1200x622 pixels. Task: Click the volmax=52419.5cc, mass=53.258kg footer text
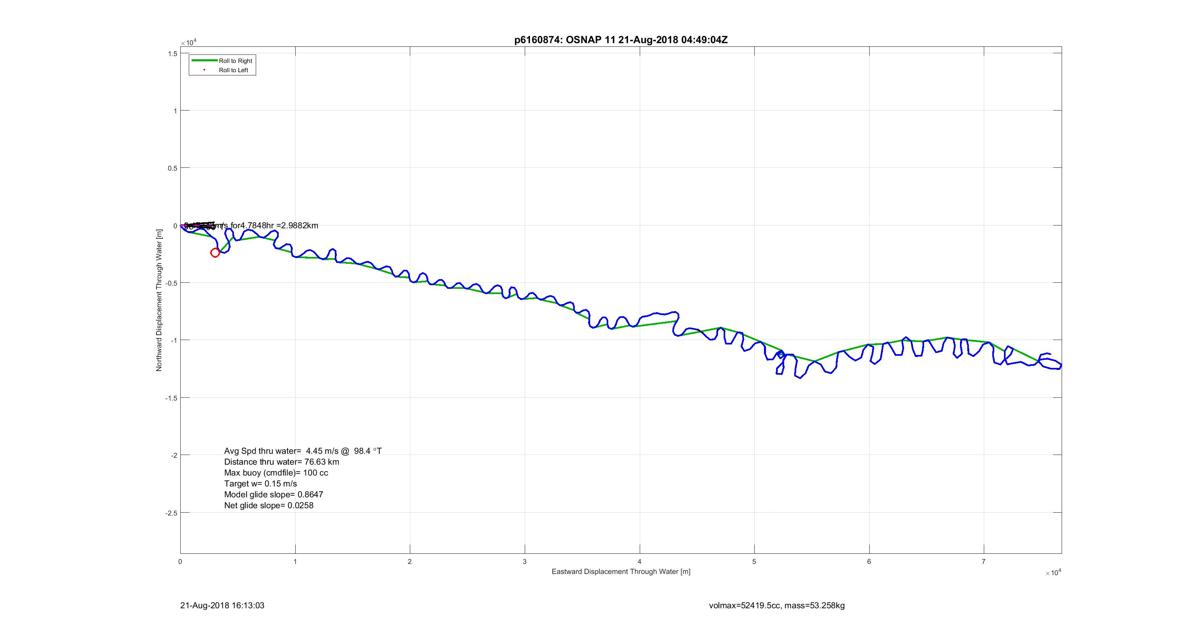point(776,605)
